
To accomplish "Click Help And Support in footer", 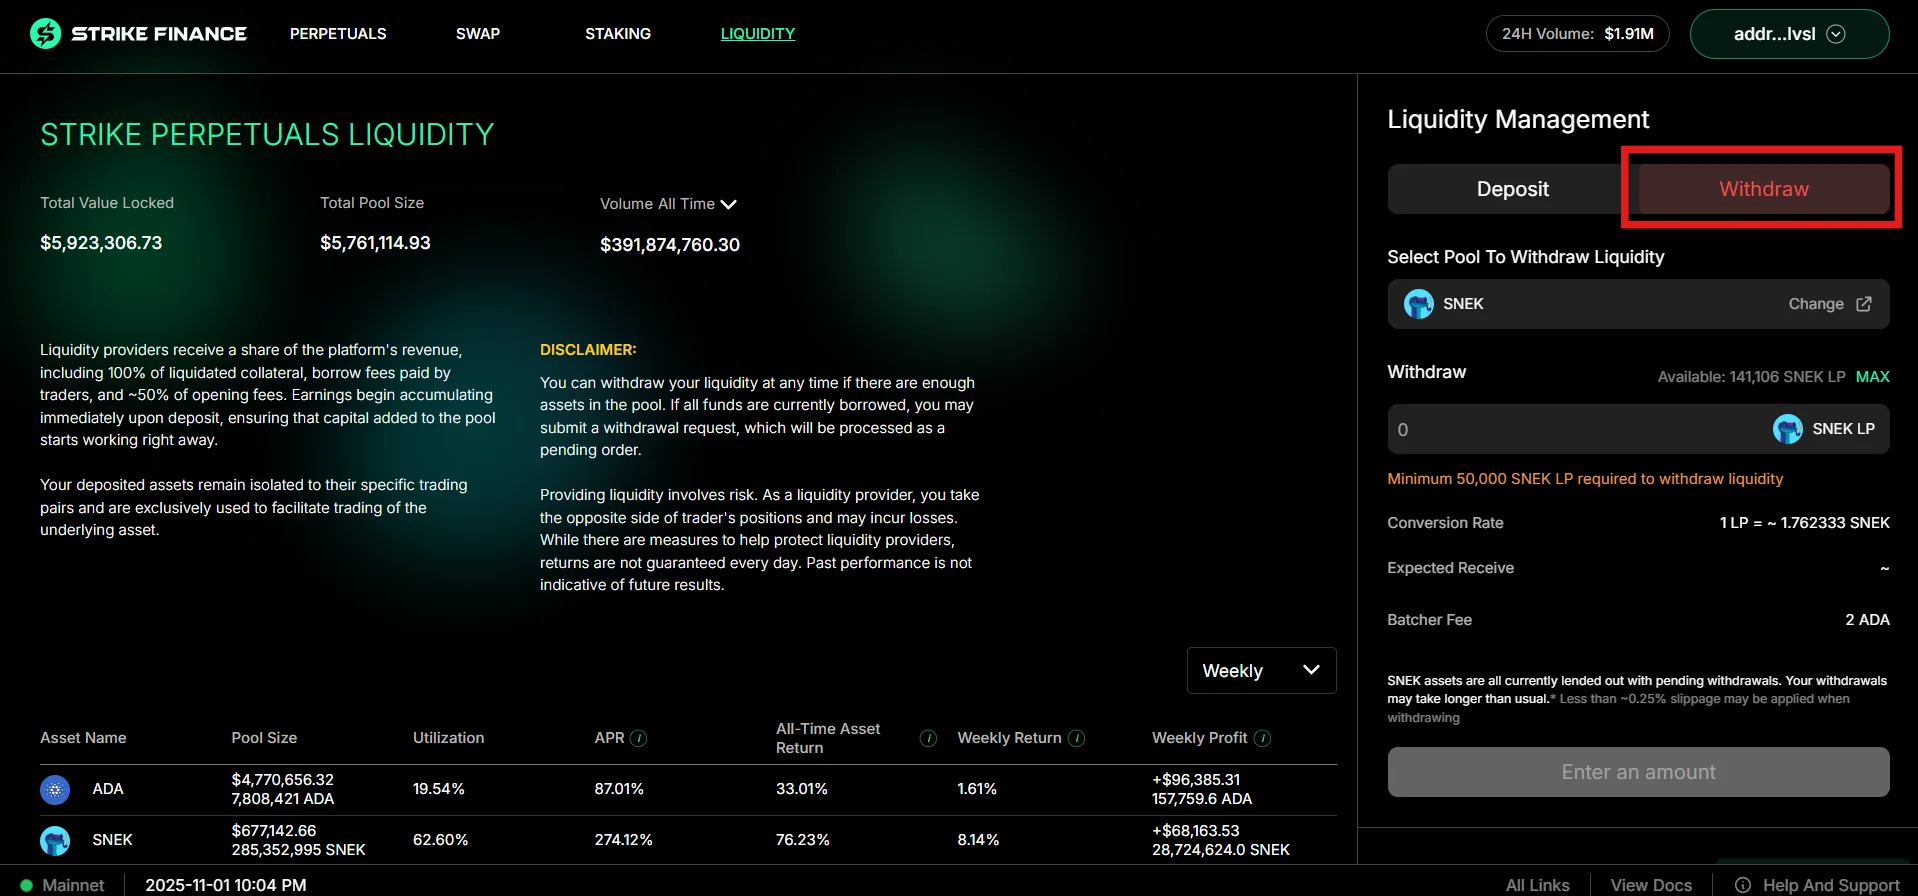I will click(x=1830, y=885).
